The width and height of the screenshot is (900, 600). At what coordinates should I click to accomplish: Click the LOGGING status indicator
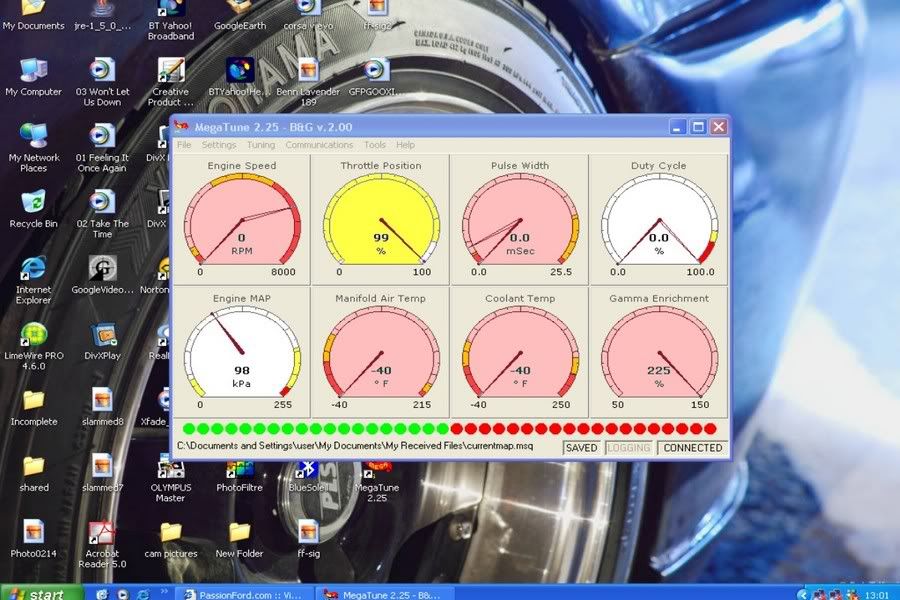pos(629,448)
